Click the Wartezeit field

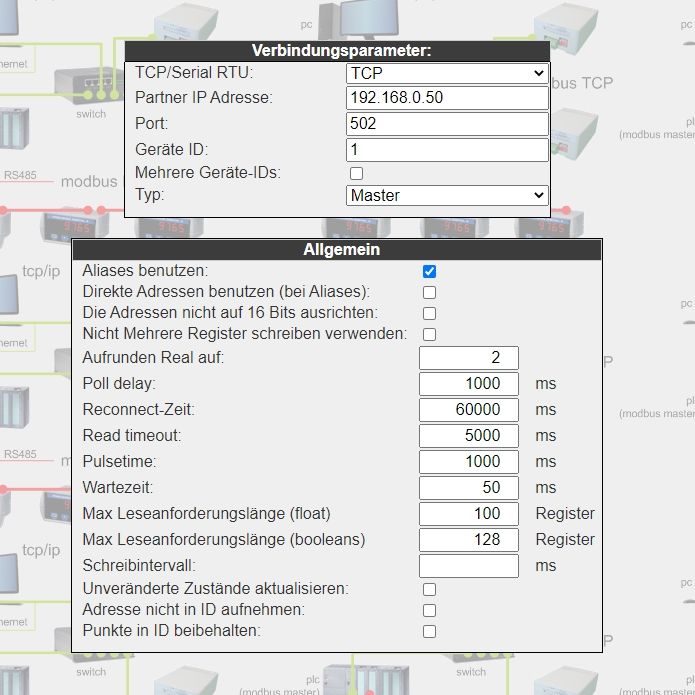tap(469, 488)
